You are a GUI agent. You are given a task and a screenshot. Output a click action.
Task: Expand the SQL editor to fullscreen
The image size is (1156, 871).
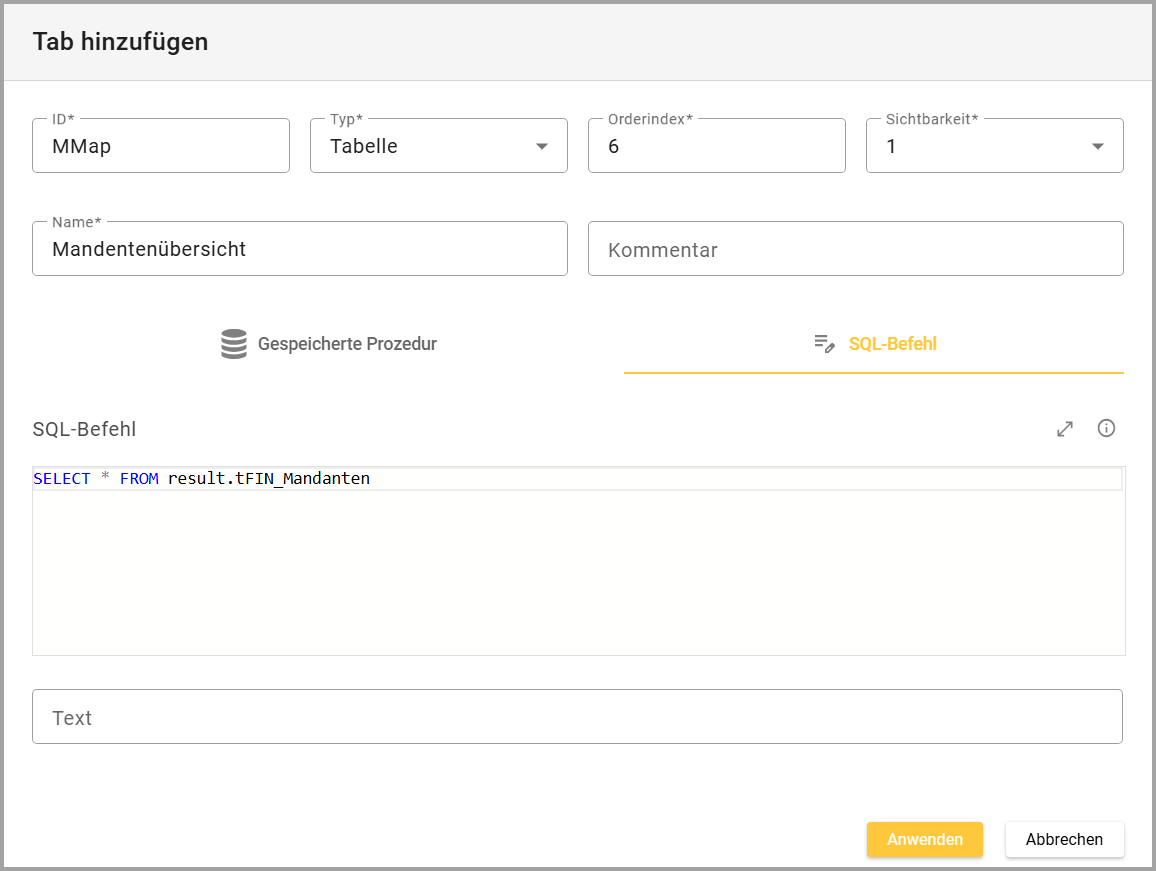click(1065, 429)
